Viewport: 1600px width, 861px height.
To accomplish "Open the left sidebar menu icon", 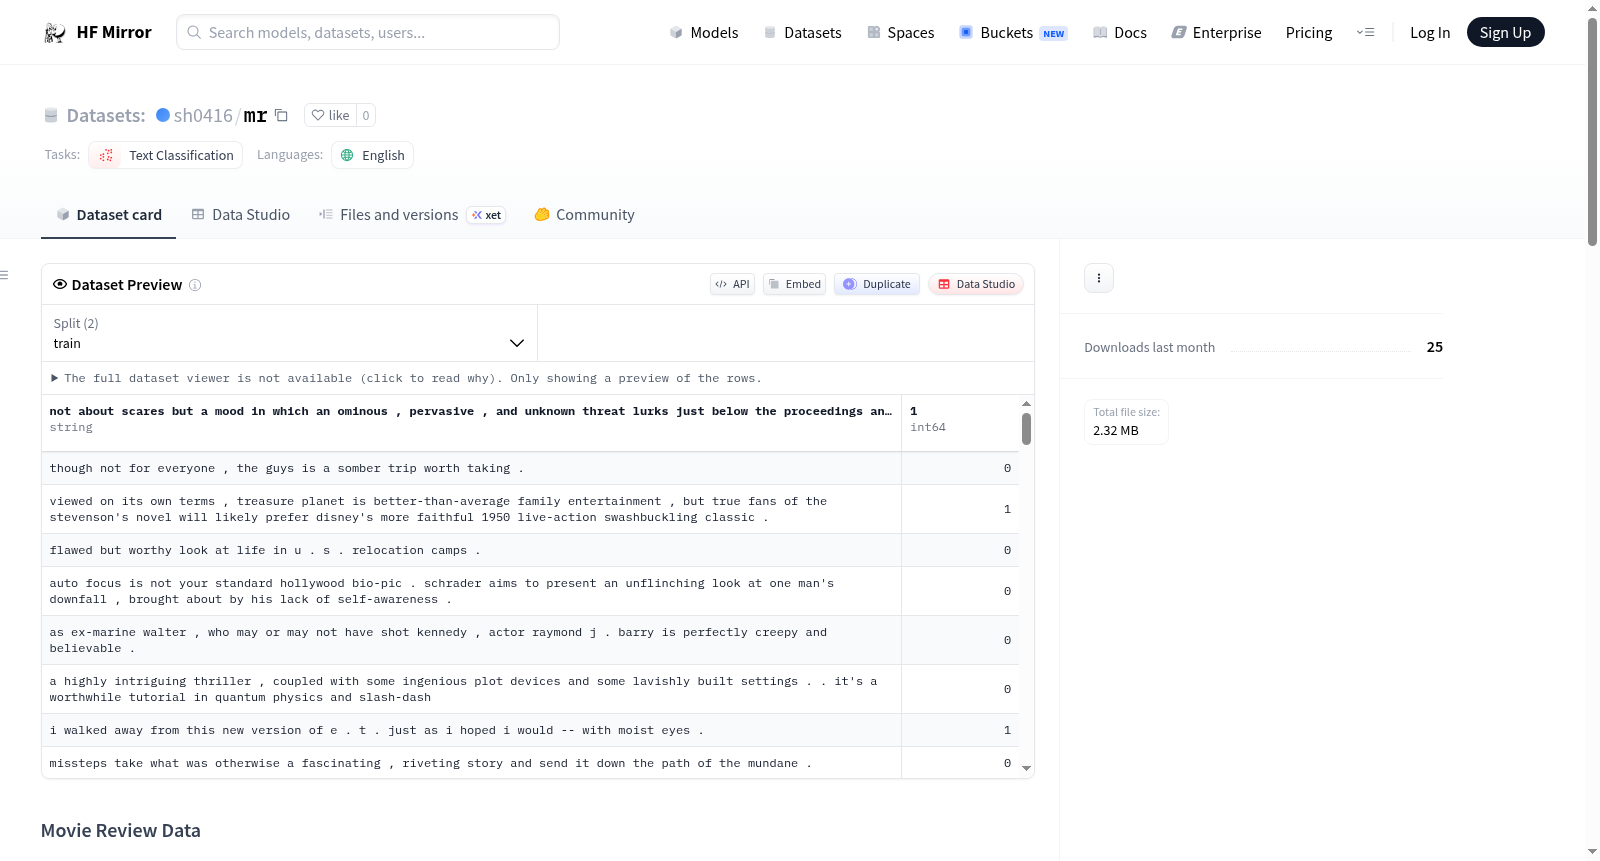I will [4, 275].
